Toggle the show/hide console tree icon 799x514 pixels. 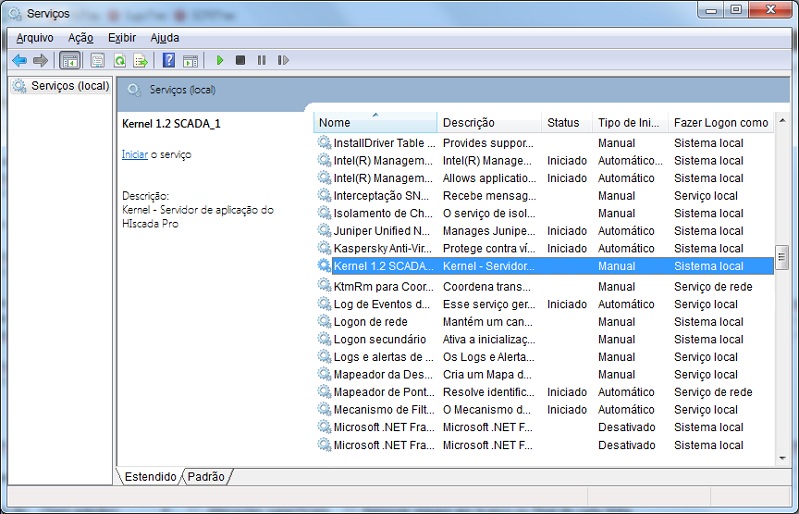pyautogui.click(x=70, y=61)
